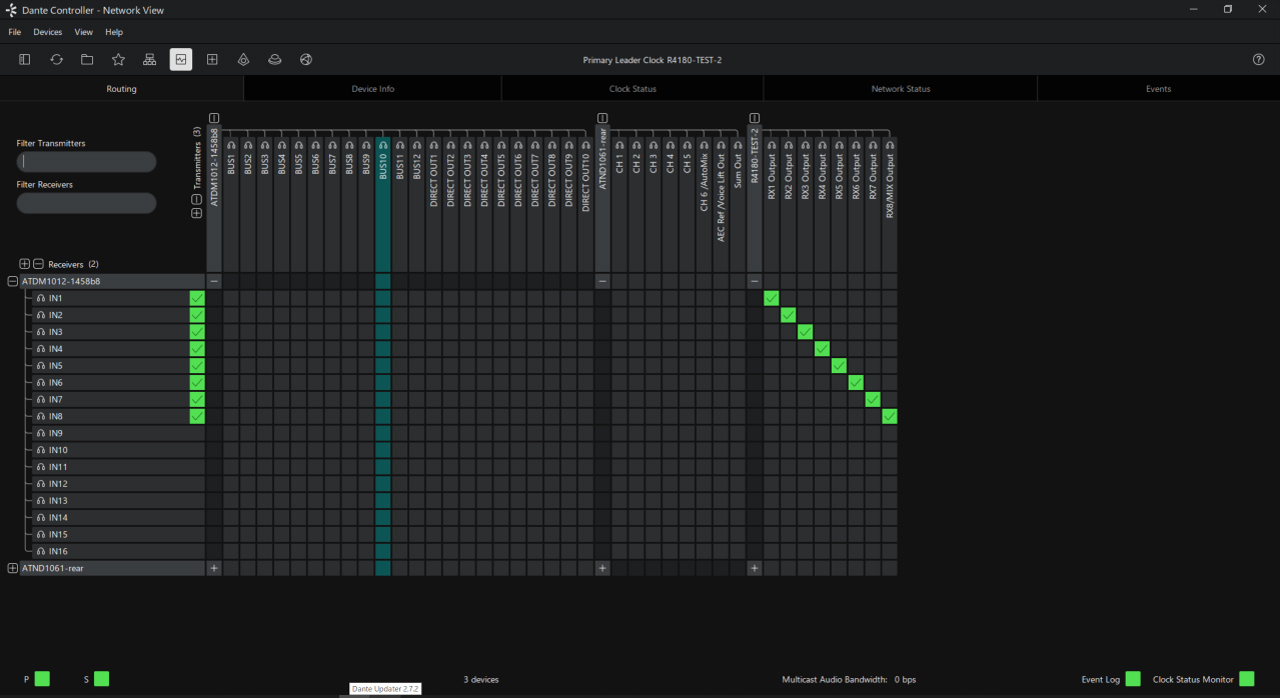The image size is (1280, 698).
Task: Switch to the Network Status tab
Action: click(x=901, y=89)
